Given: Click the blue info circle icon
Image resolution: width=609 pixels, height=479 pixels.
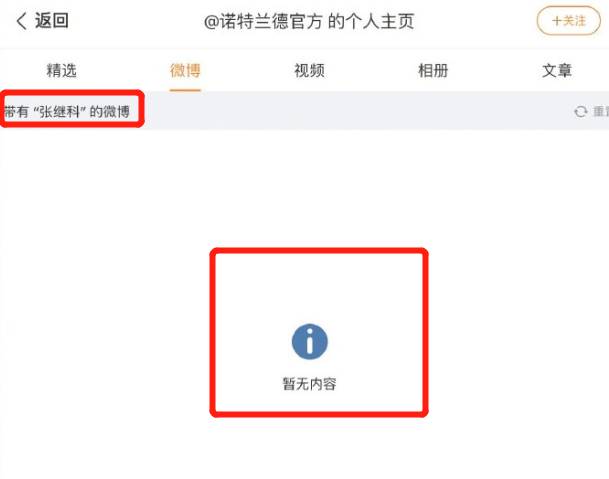Looking at the screenshot, I should pos(310,341).
